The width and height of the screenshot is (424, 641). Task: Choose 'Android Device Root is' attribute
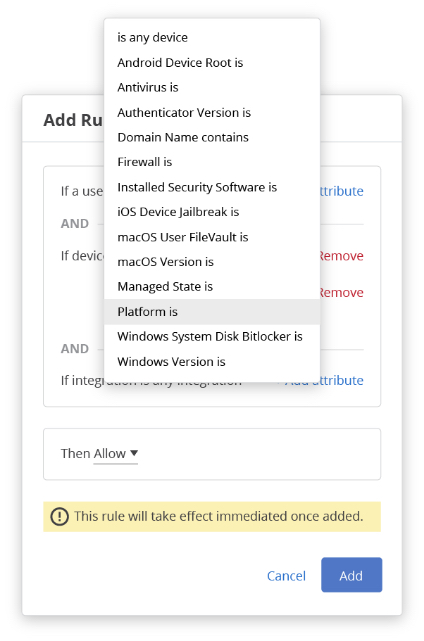click(212, 63)
